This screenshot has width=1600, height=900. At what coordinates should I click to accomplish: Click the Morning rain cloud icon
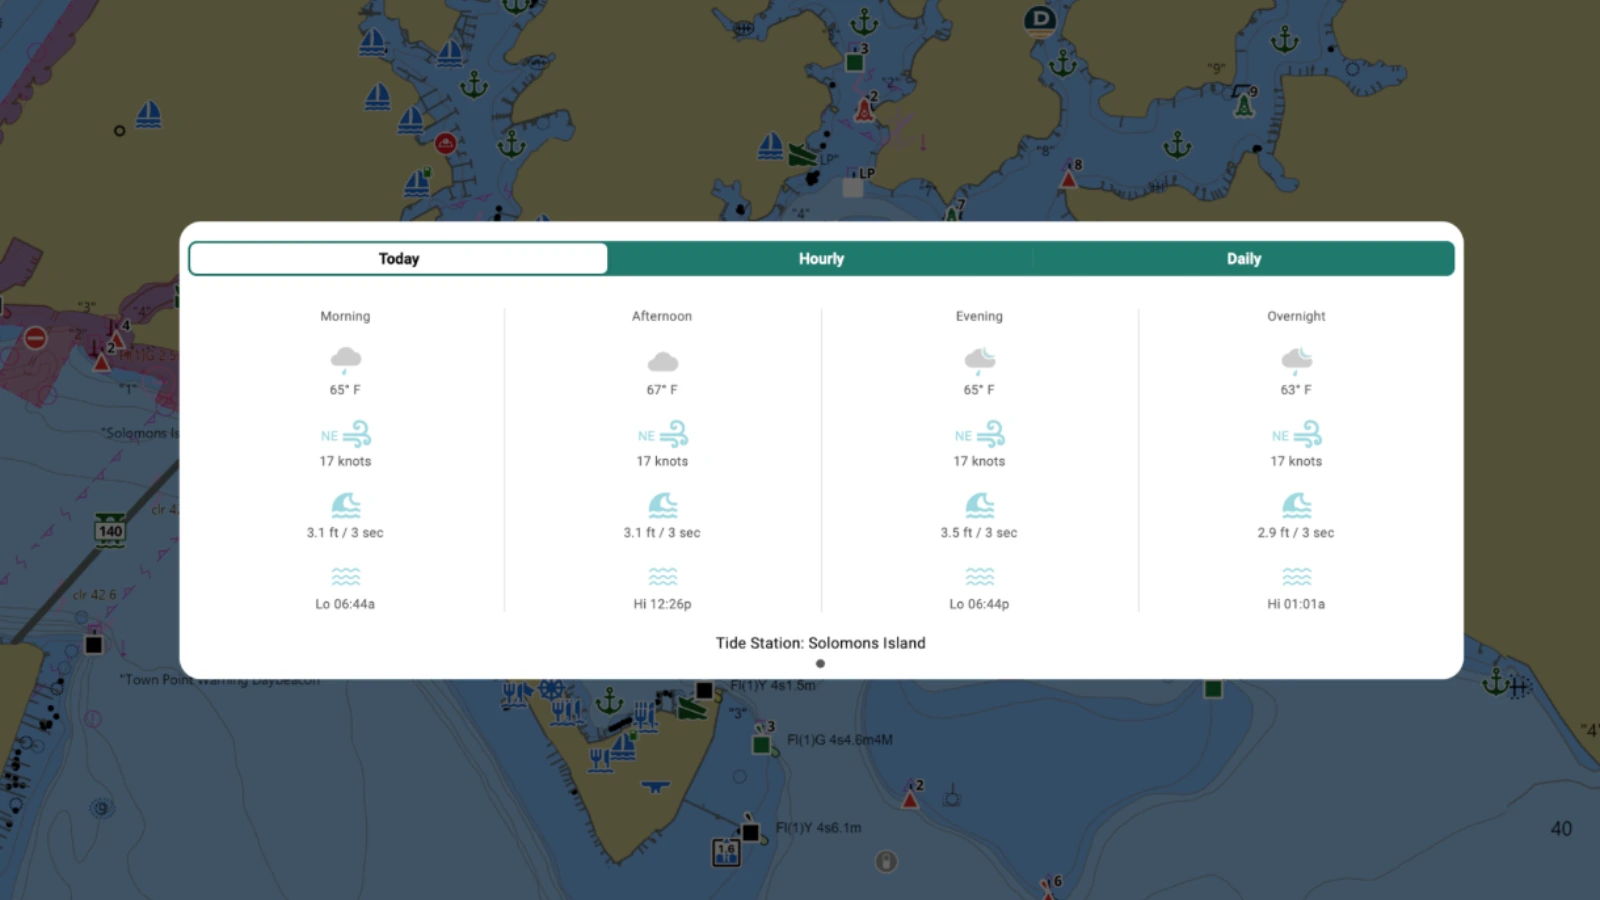tap(346, 360)
